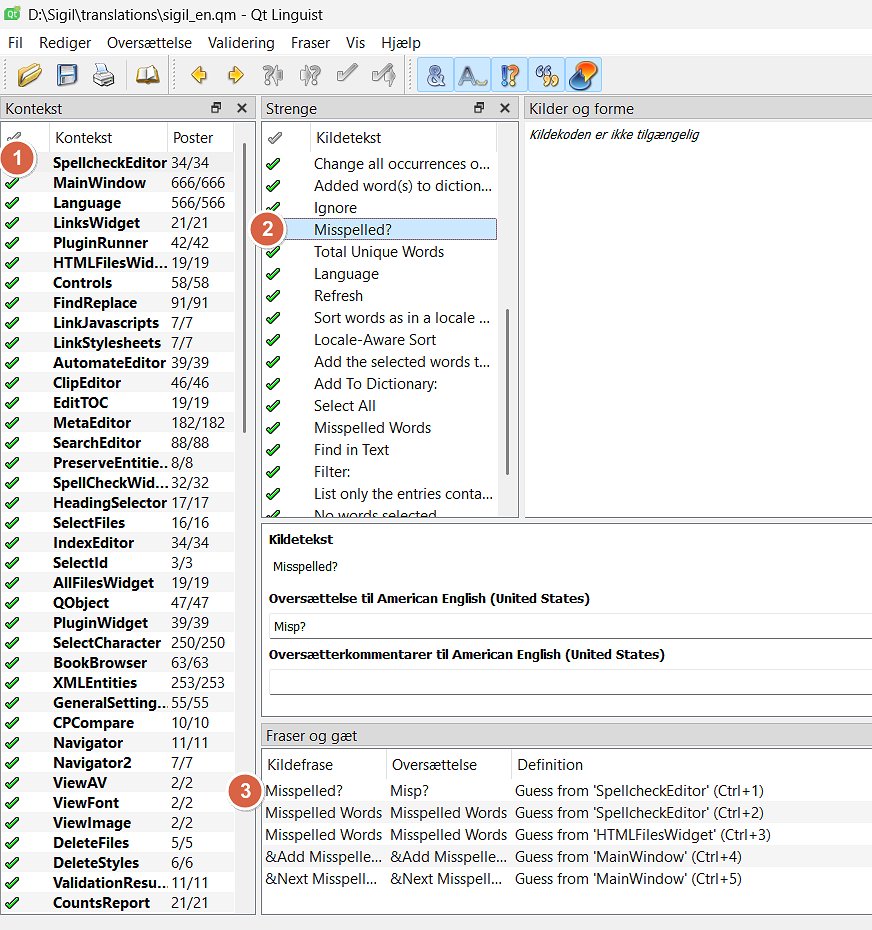The height and width of the screenshot is (930, 872).
Task: Click the Open file folder icon
Action: 30,75
